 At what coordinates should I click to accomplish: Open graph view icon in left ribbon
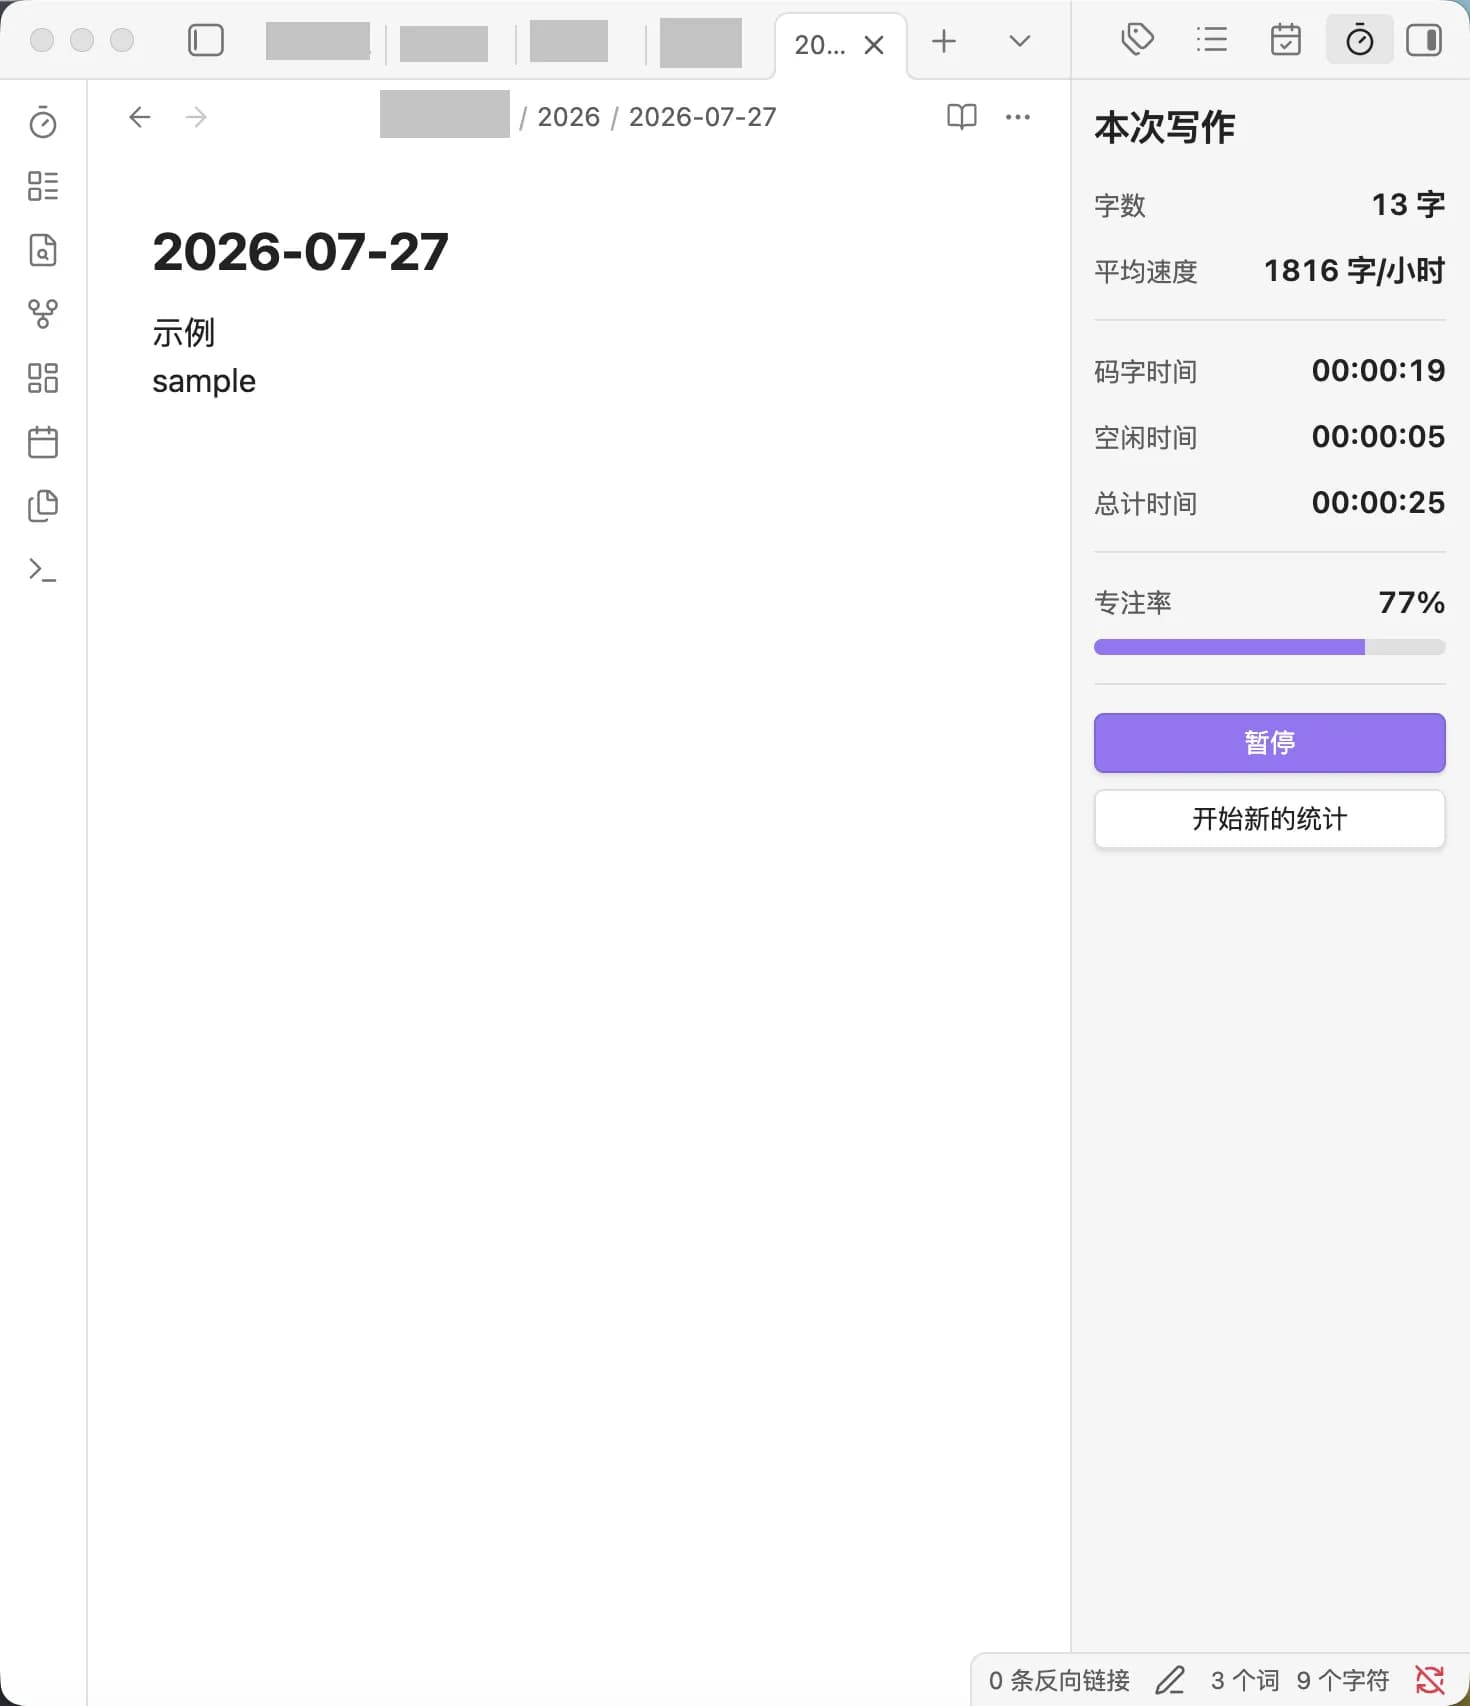tap(43, 314)
